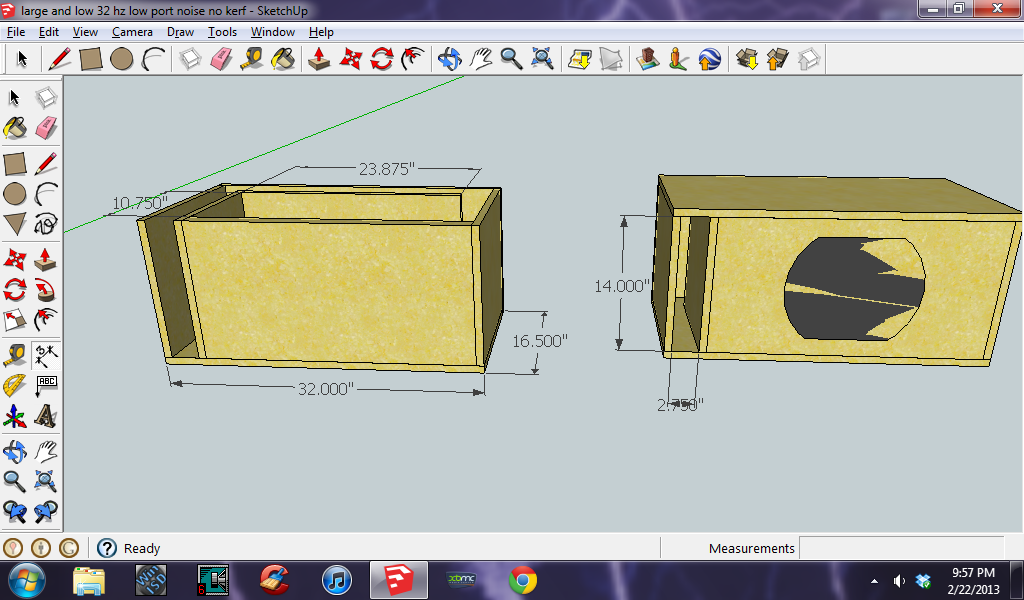Click Preview Model in Google Earth icon
Viewport: 1024px width, 600px height.
(x=710, y=59)
